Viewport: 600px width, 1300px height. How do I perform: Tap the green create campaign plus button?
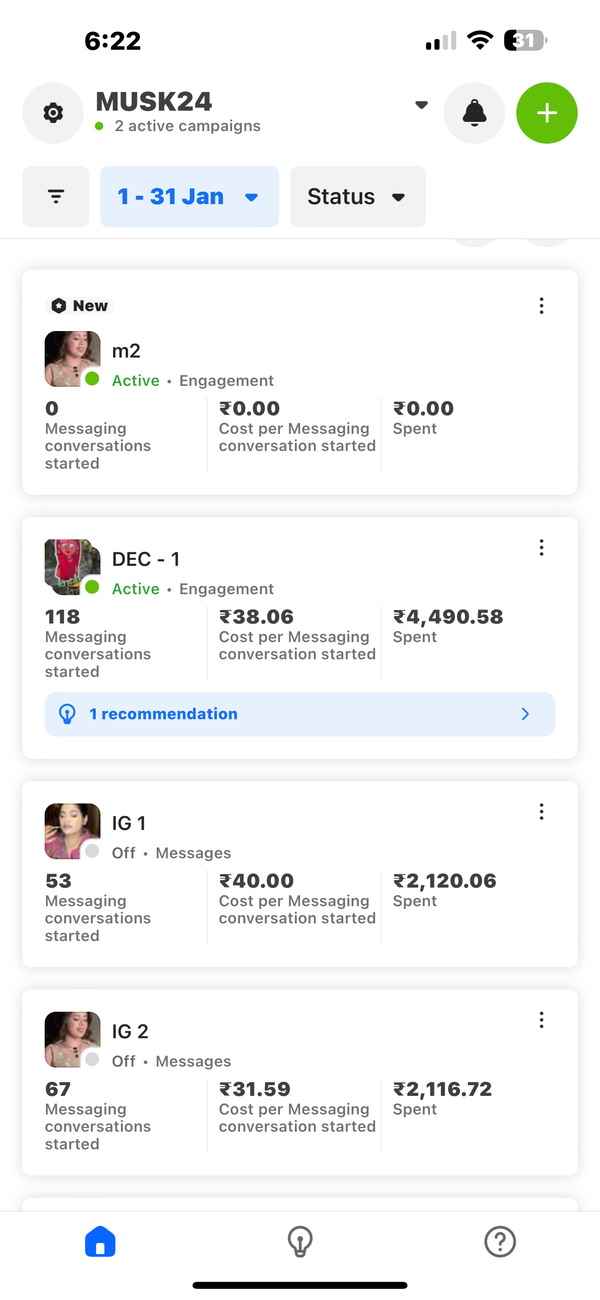pyautogui.click(x=546, y=113)
